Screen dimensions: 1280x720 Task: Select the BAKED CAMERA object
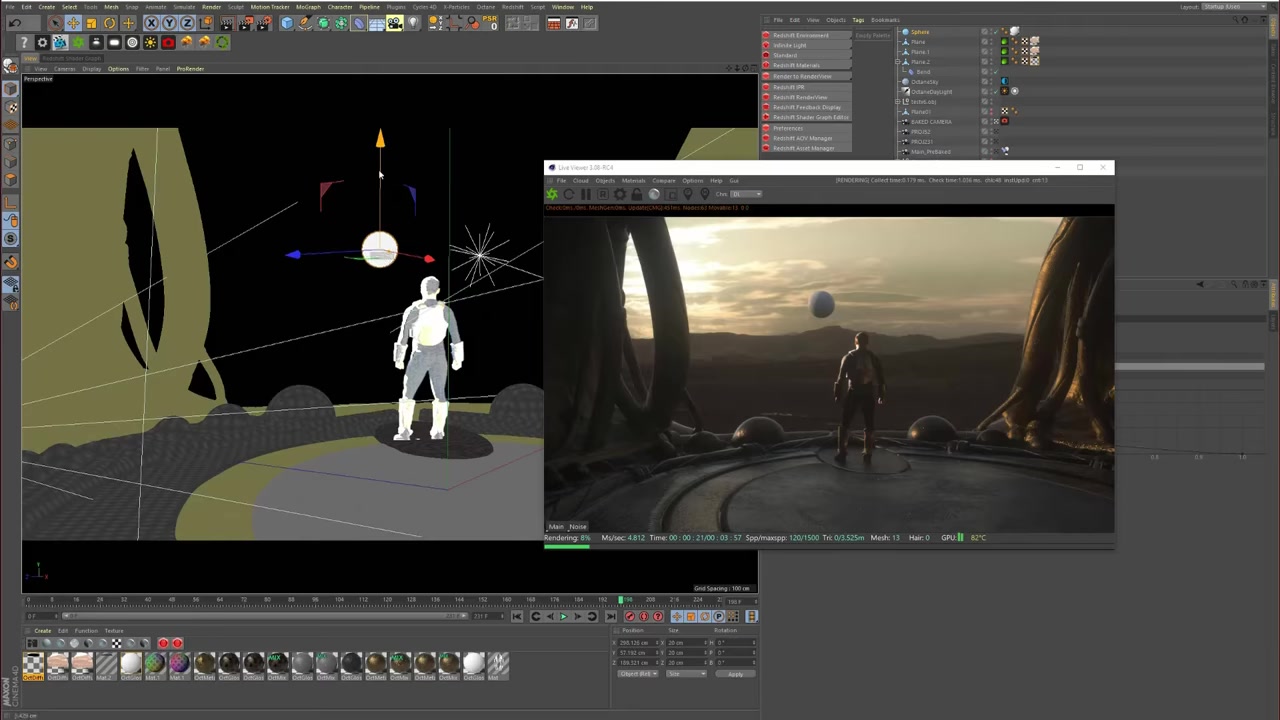[x=931, y=122]
